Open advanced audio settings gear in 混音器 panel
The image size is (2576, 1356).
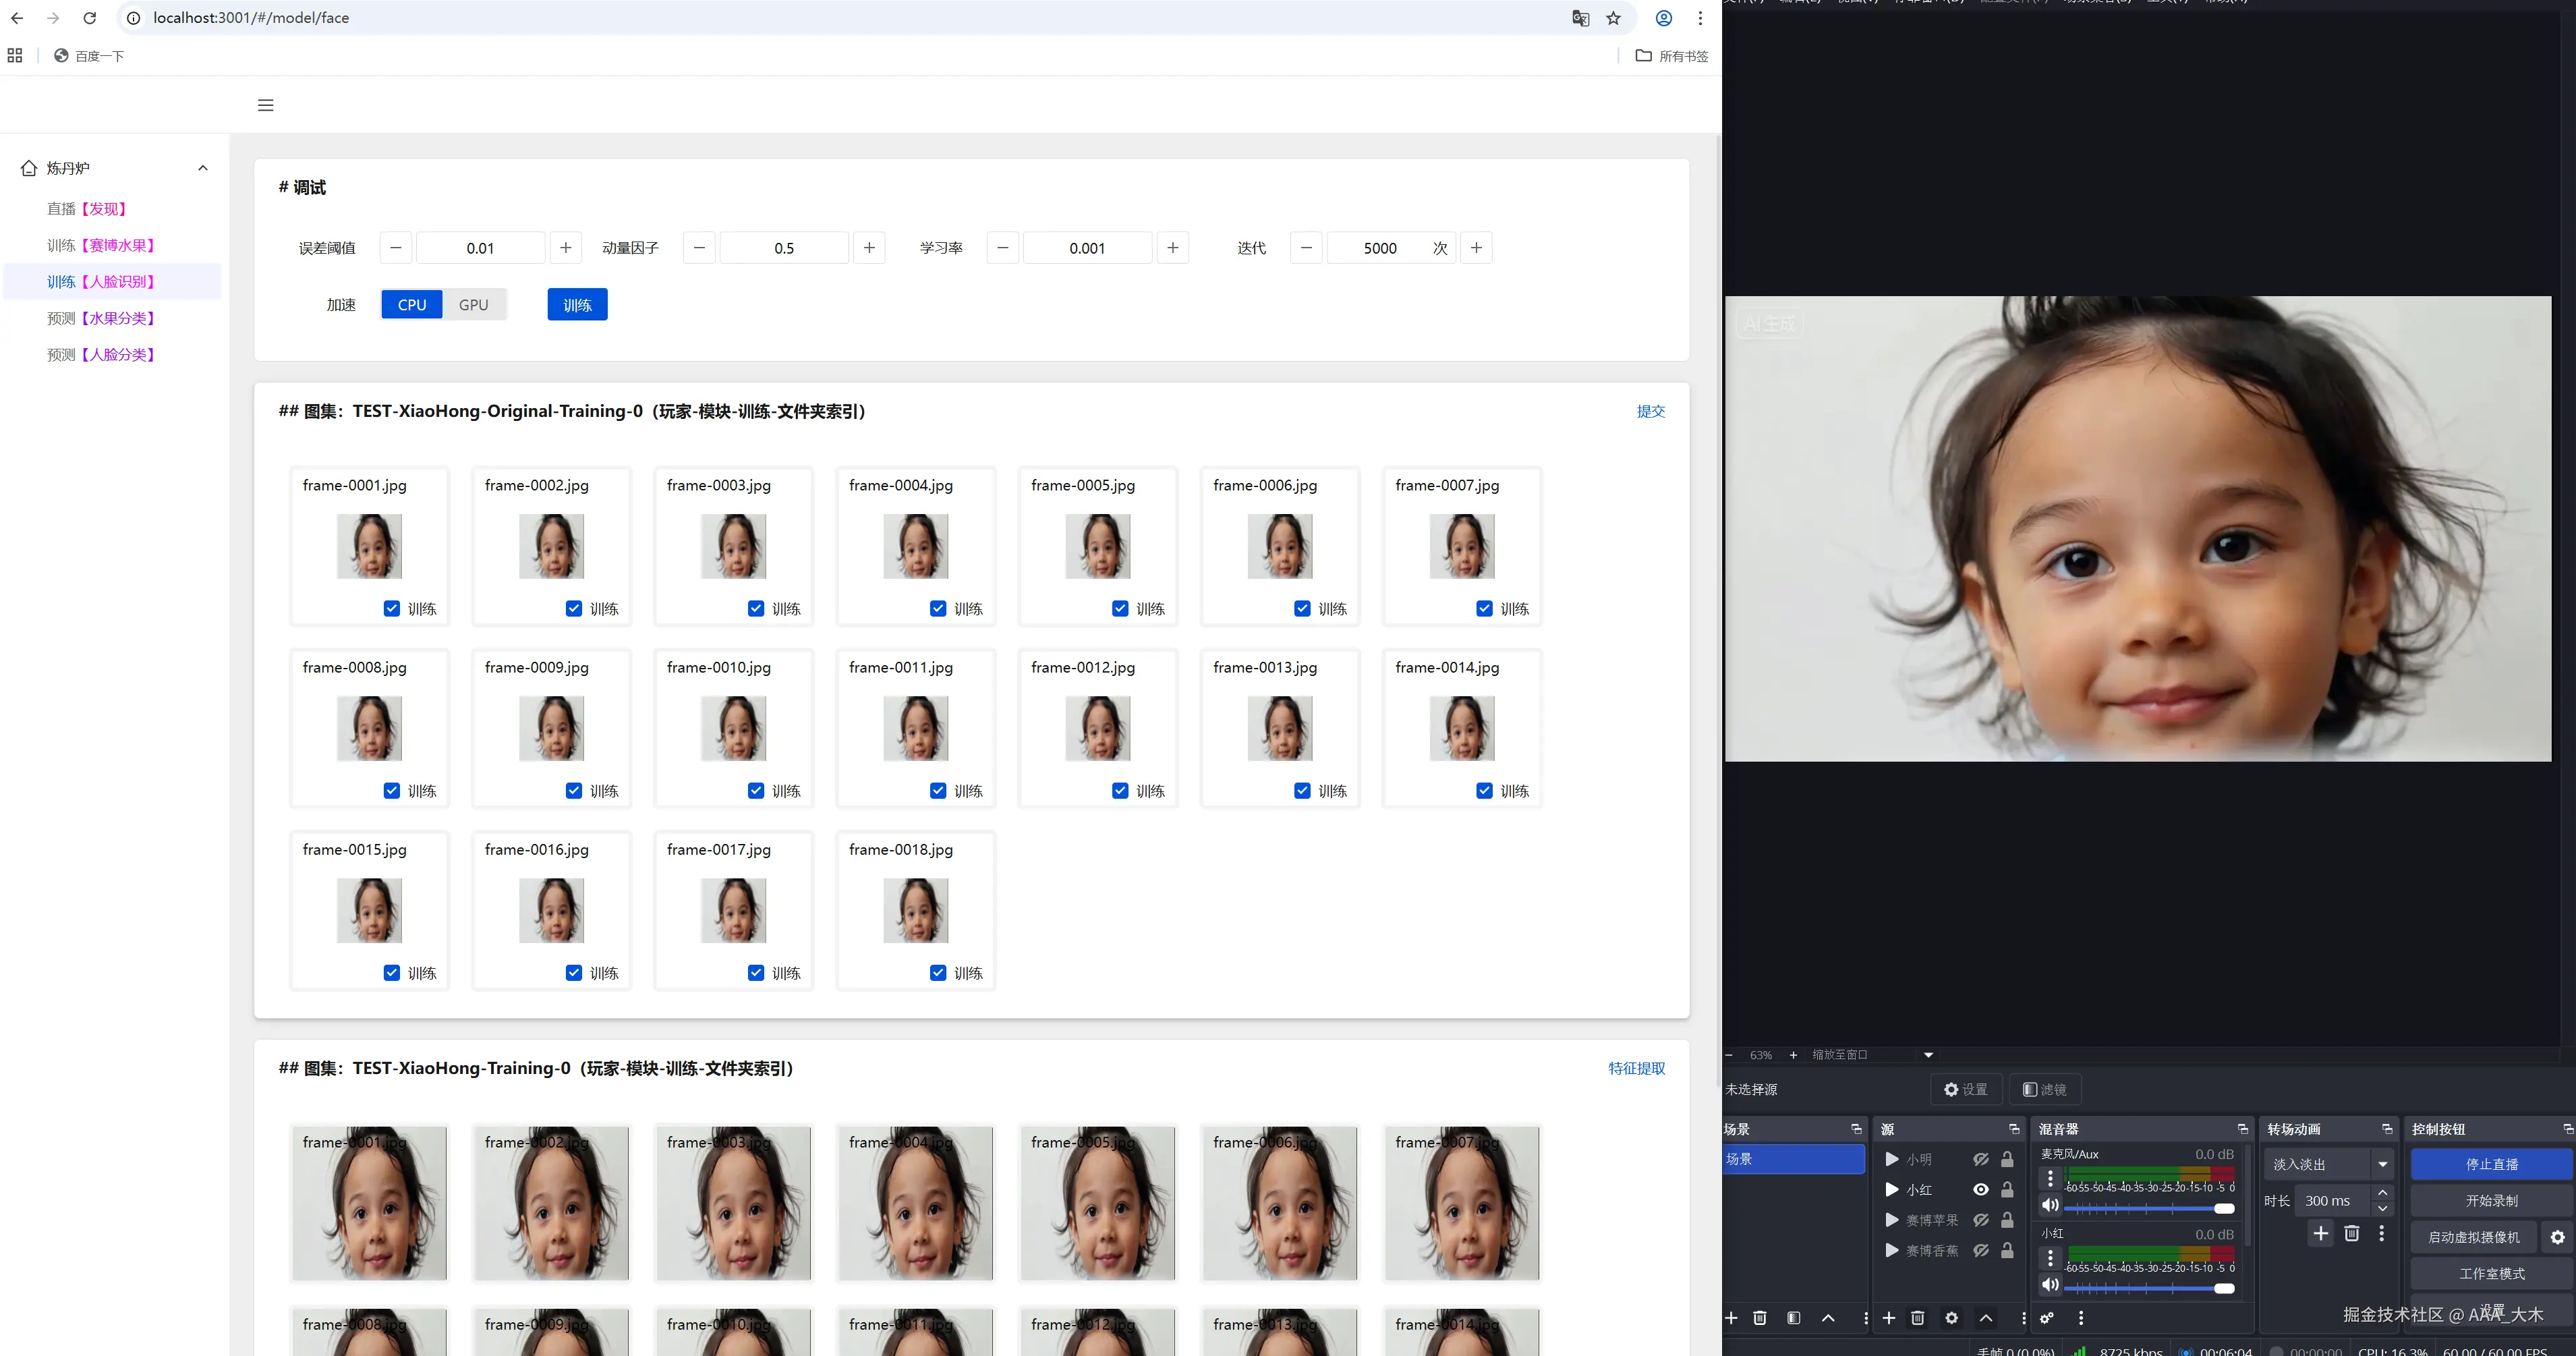2047,1318
